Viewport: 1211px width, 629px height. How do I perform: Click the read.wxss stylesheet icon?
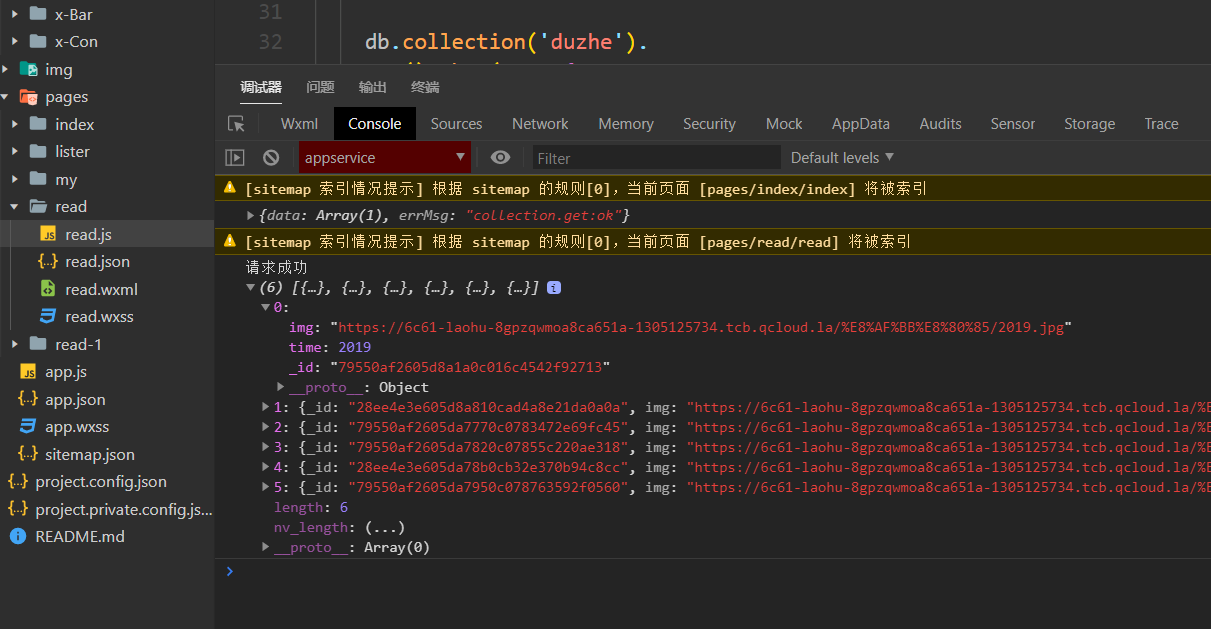coord(47,316)
